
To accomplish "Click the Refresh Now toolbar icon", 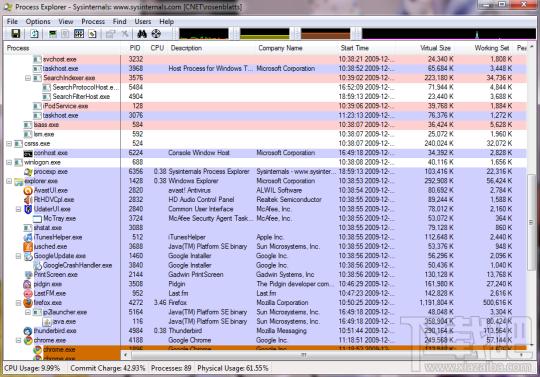I will coord(34,34).
